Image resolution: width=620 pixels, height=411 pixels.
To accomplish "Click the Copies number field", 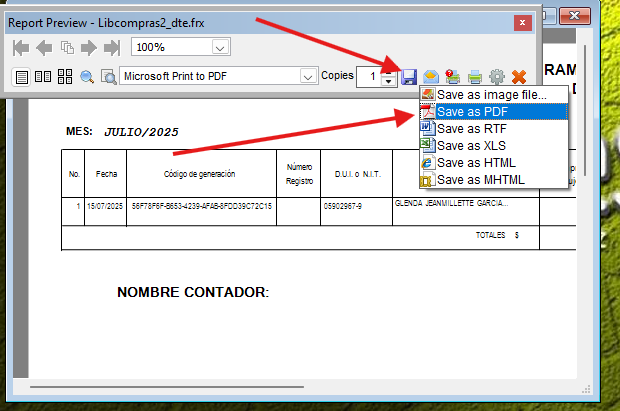I will tap(370, 76).
